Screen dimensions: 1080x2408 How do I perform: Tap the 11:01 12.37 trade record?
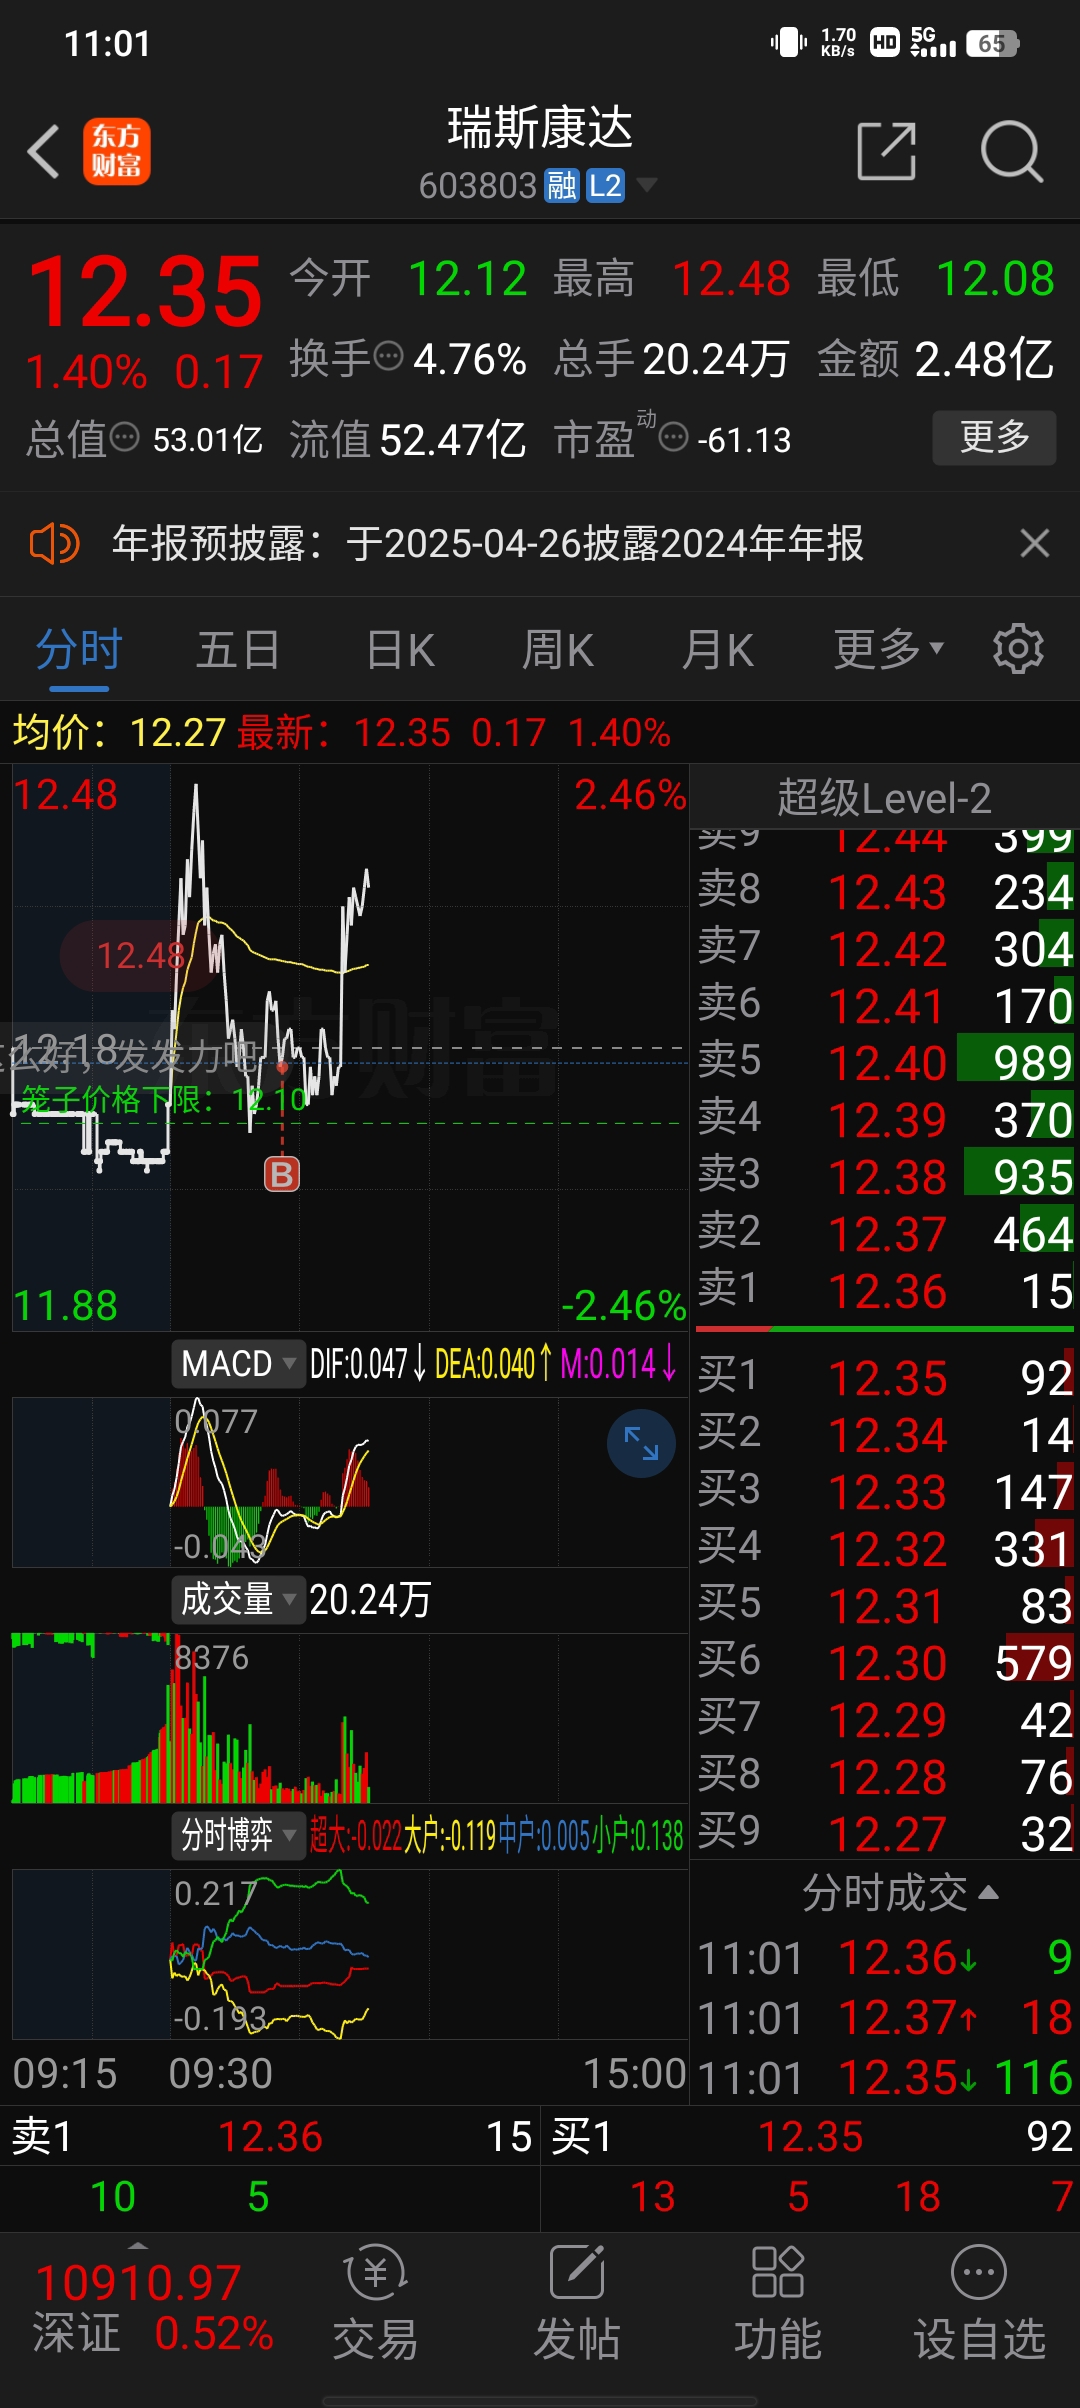(x=885, y=2017)
